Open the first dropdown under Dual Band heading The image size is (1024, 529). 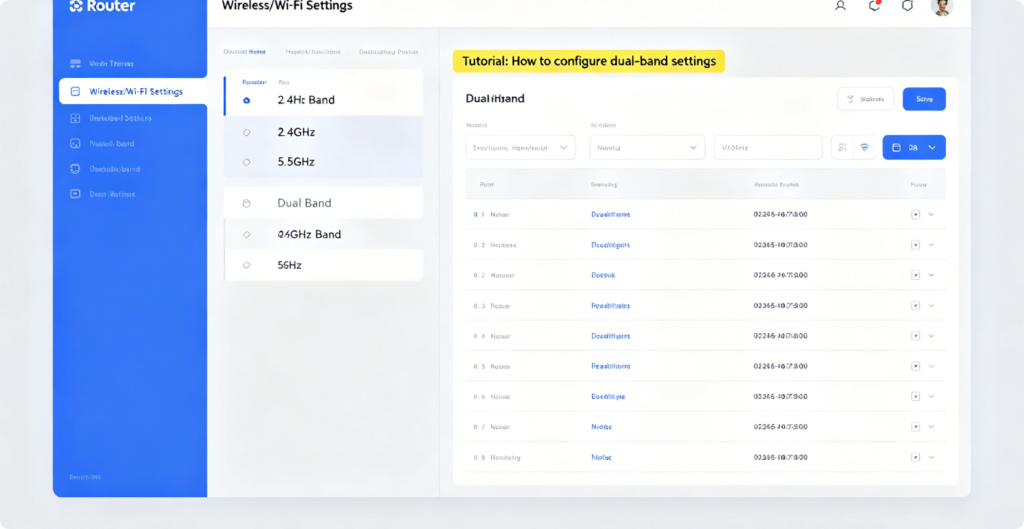520,148
